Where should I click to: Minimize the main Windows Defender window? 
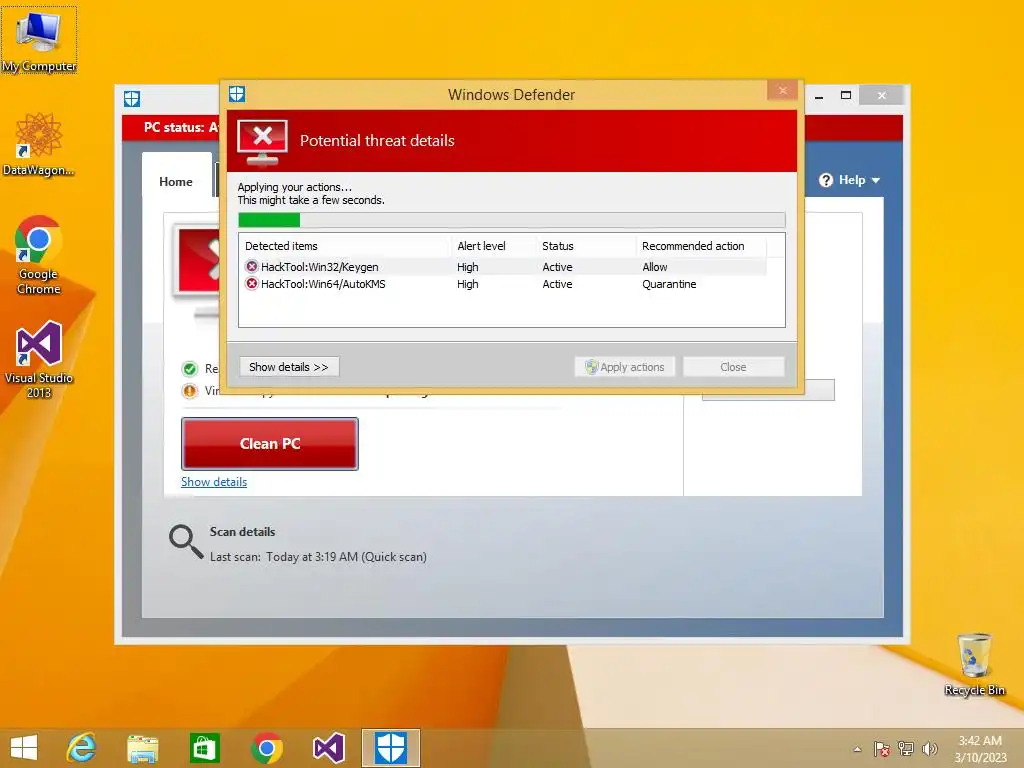tap(819, 96)
